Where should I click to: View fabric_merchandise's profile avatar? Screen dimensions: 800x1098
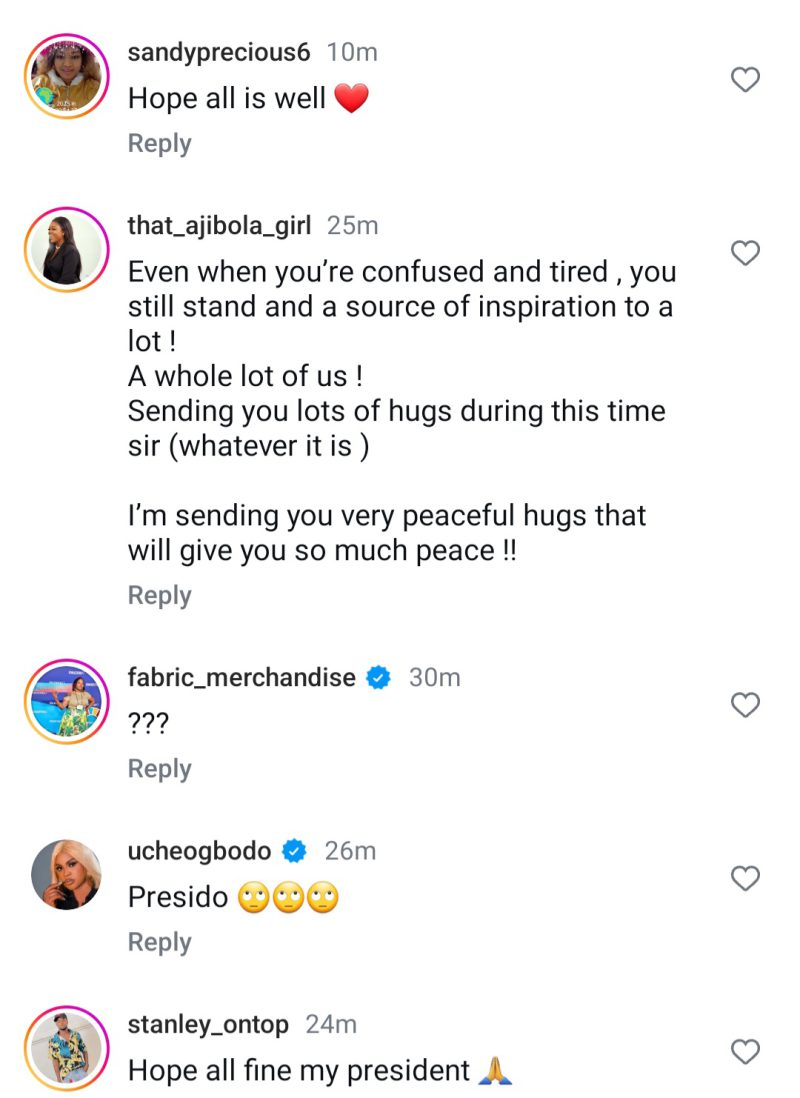pos(66,702)
